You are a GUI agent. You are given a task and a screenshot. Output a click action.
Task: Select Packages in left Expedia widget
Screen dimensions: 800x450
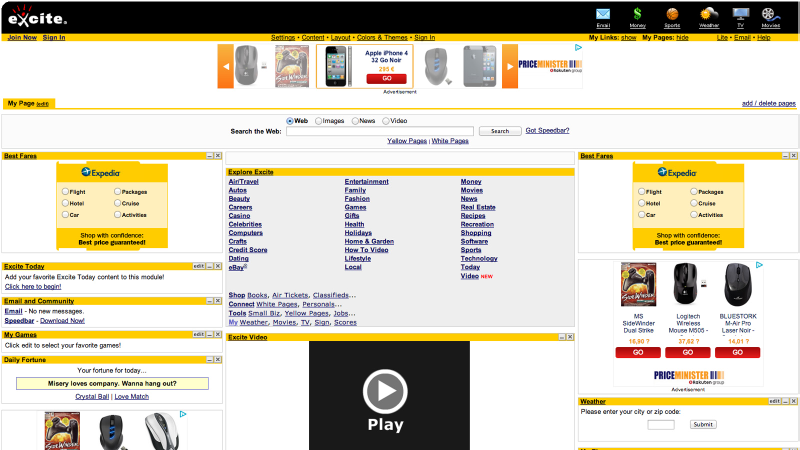(117, 191)
